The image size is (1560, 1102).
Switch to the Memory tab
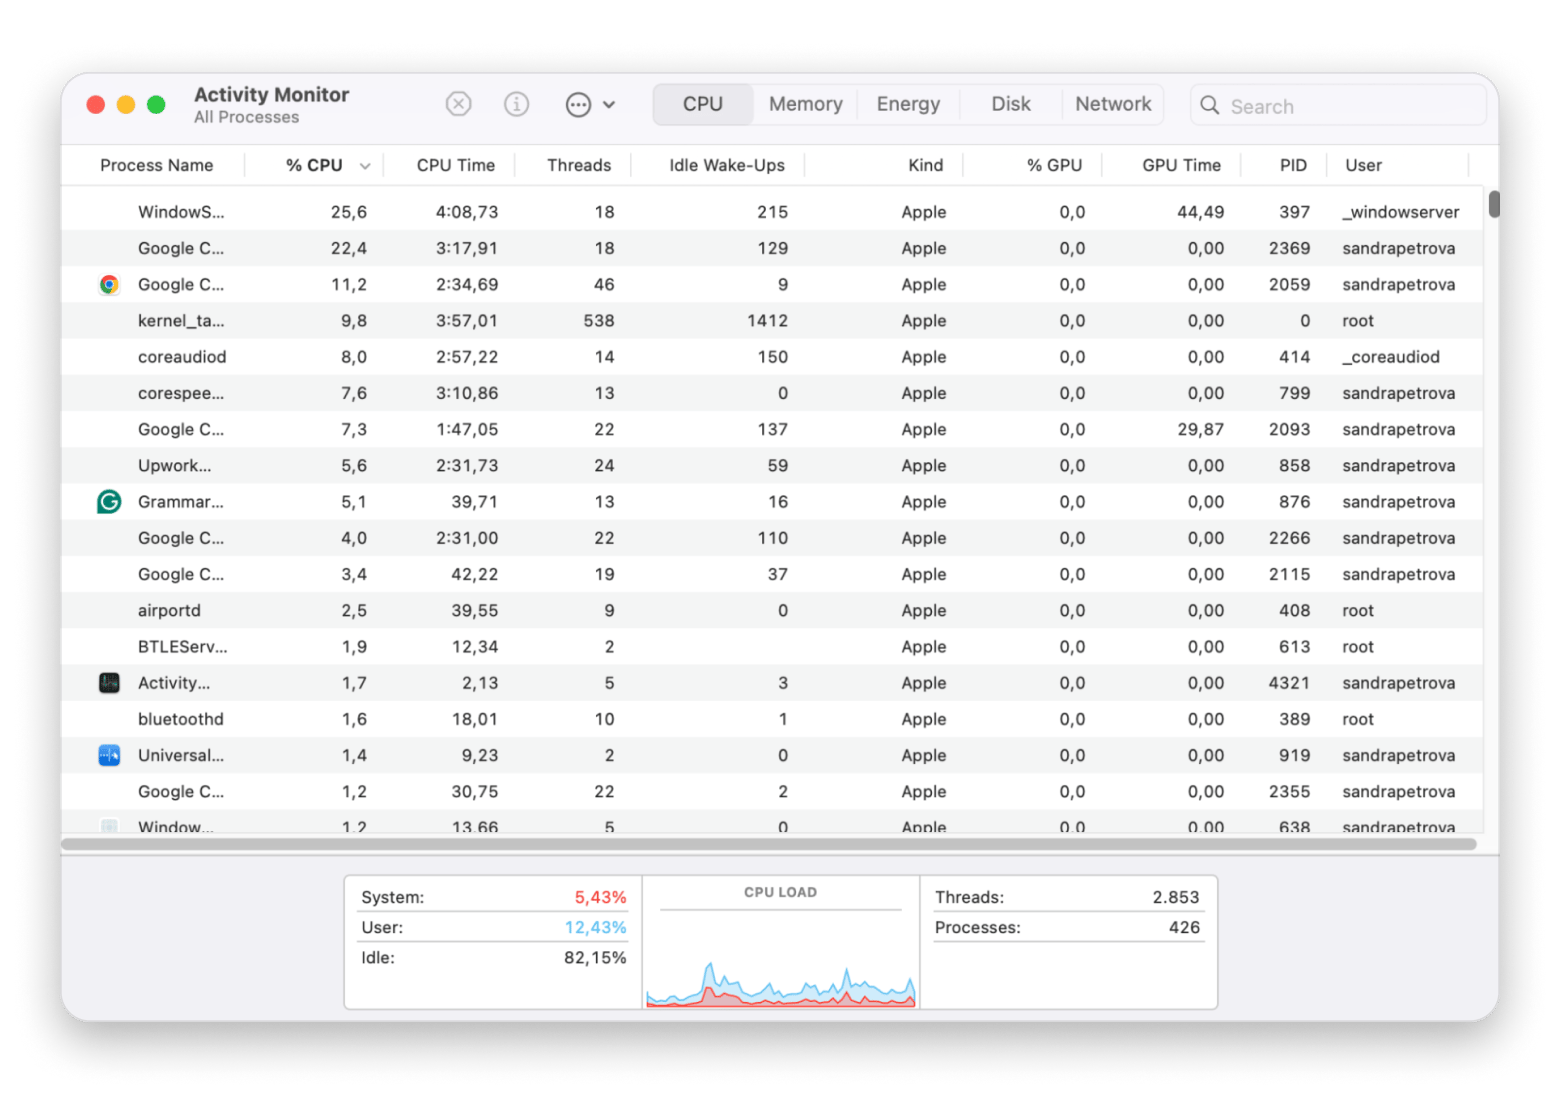click(805, 104)
